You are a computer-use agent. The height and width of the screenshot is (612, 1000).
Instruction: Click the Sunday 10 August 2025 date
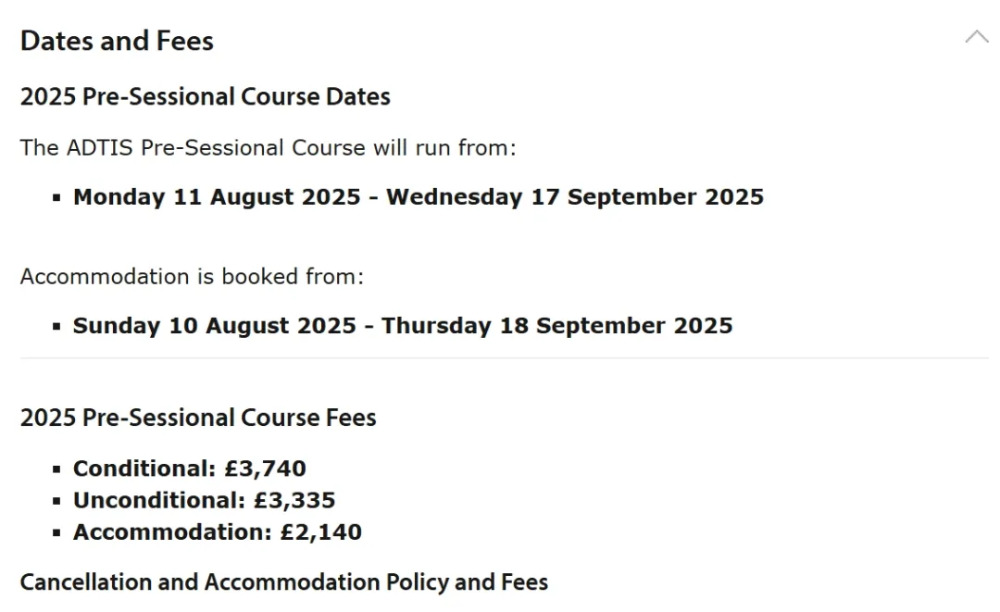coord(214,326)
